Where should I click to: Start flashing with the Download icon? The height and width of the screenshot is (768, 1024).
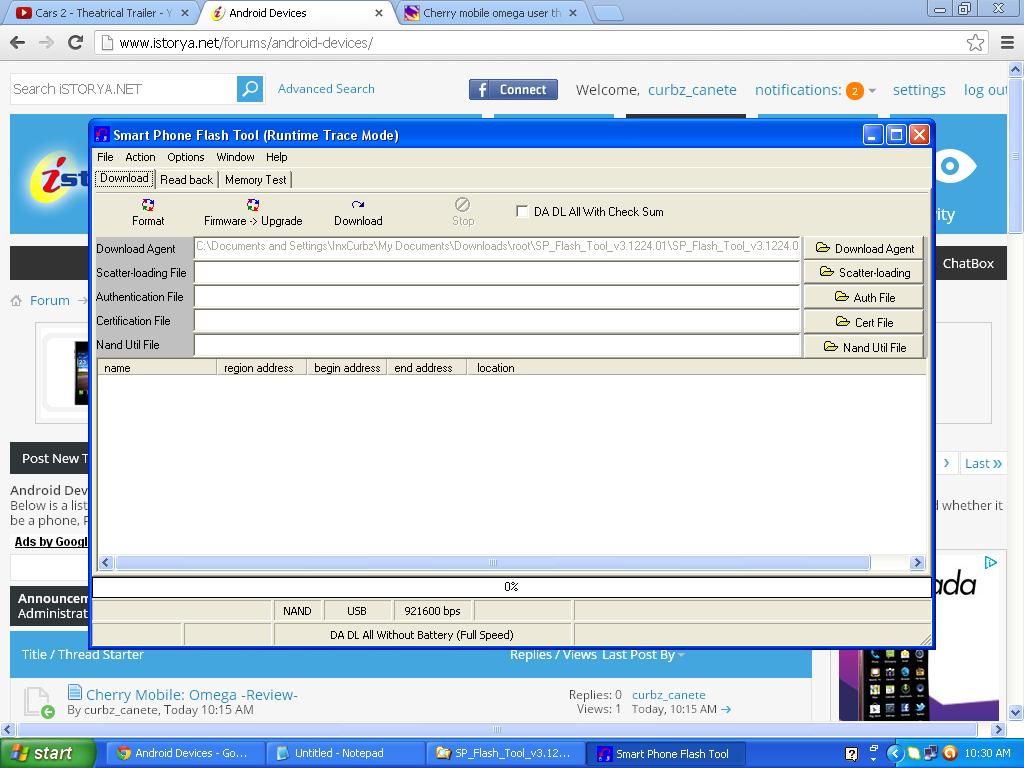point(358,205)
